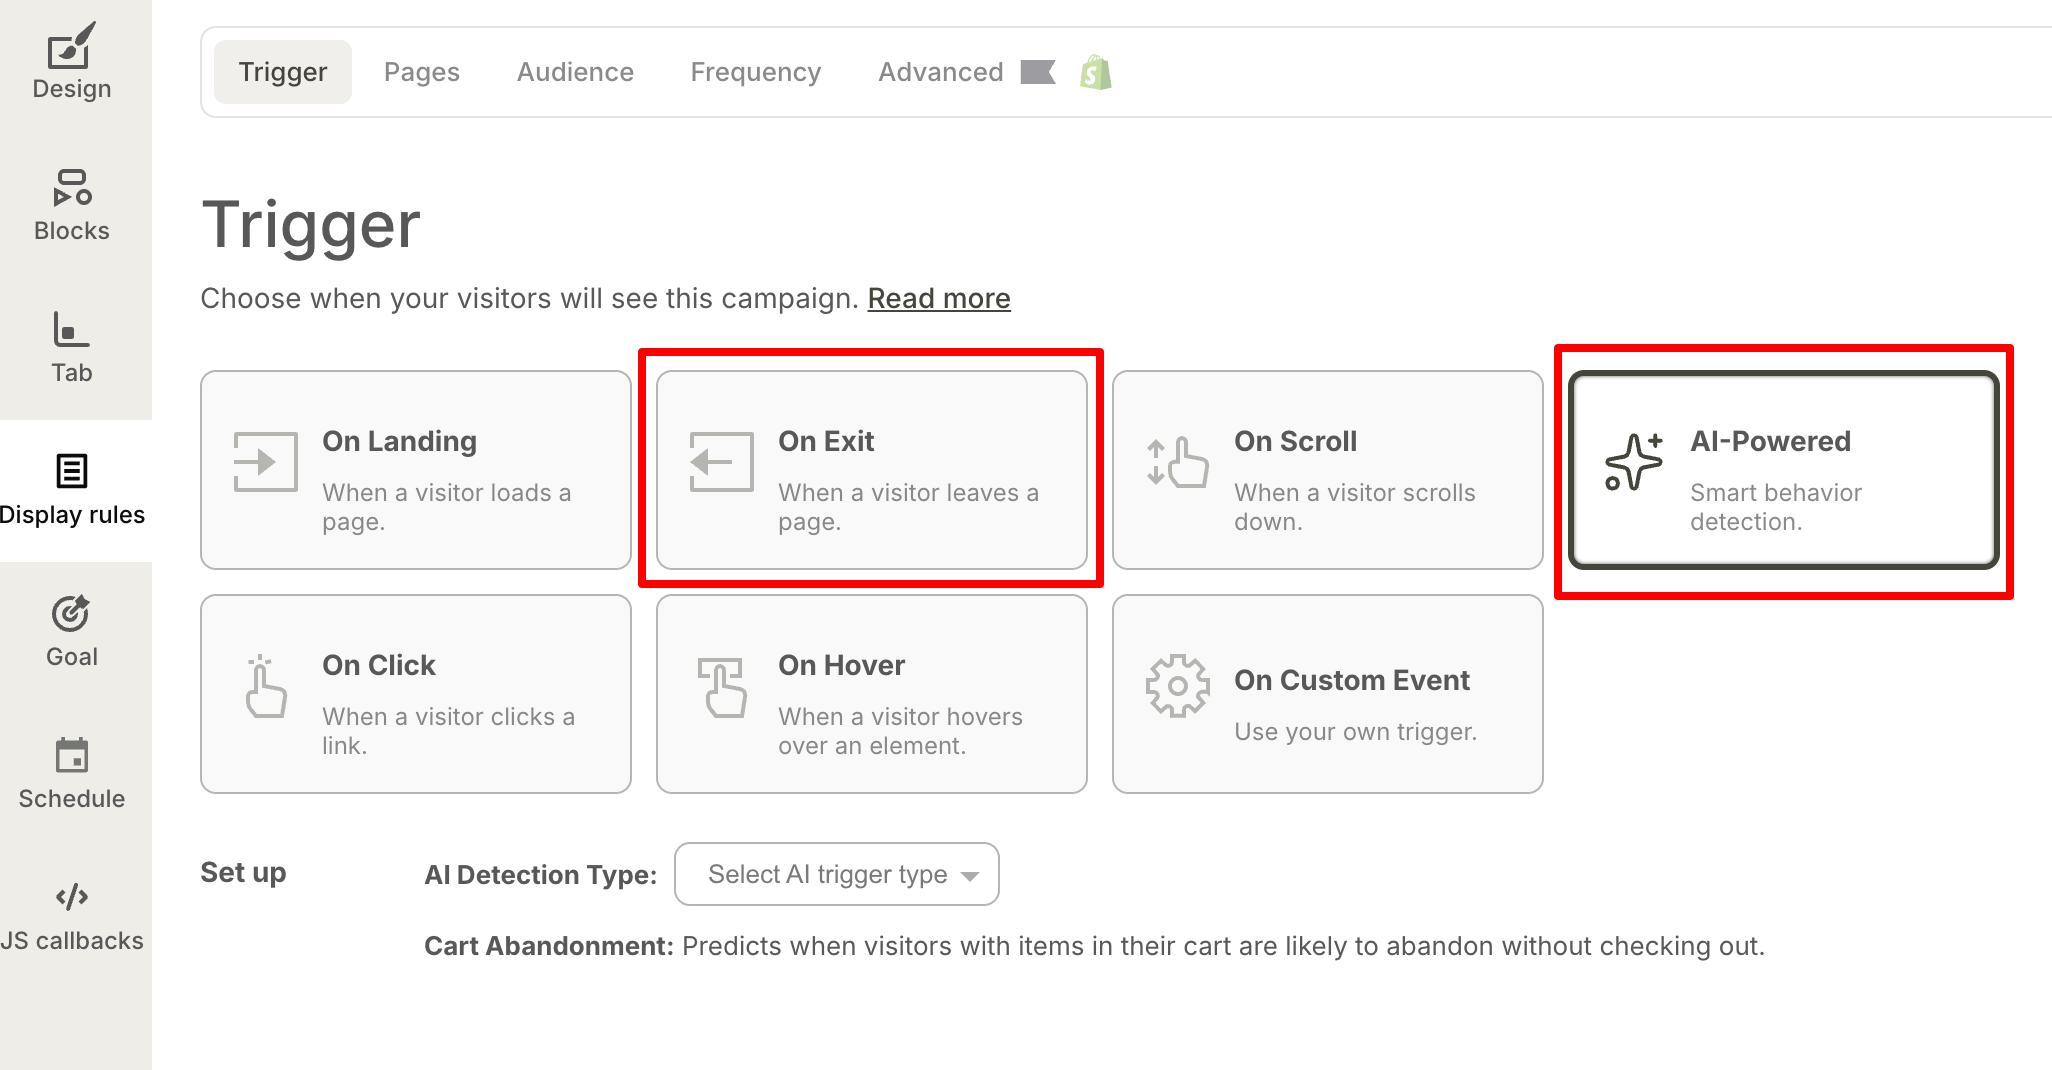Click the Schedule calendar icon
Image resolution: width=2052 pixels, height=1070 pixels.
click(x=70, y=757)
